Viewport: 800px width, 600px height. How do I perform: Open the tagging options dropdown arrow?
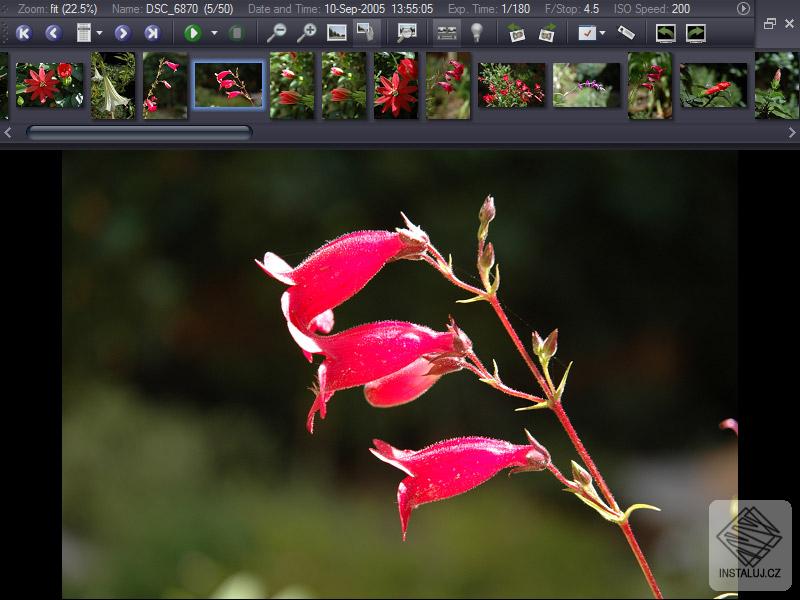tap(604, 33)
